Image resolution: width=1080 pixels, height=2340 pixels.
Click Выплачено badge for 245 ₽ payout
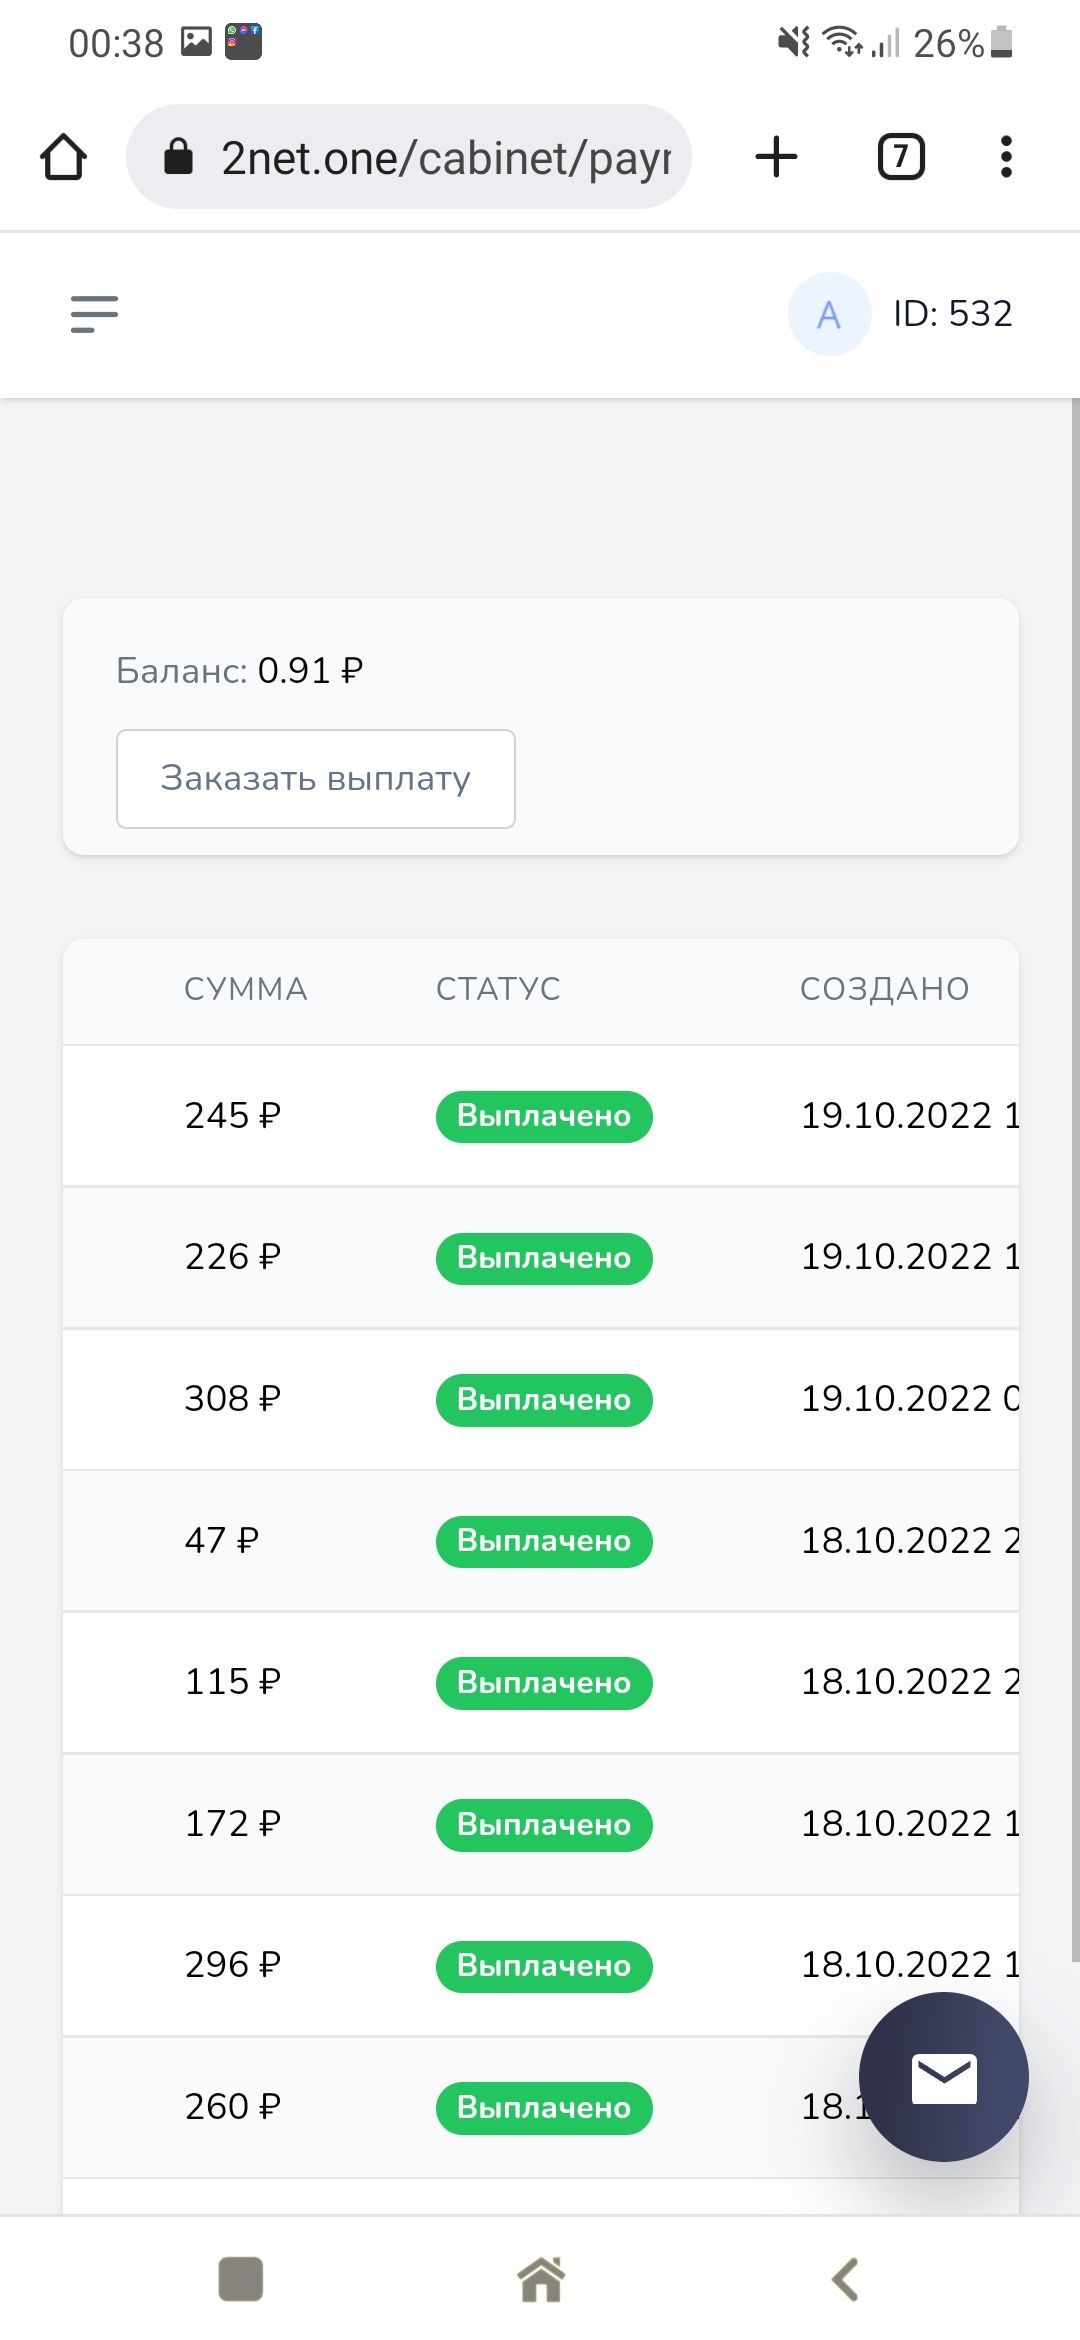tap(544, 1116)
